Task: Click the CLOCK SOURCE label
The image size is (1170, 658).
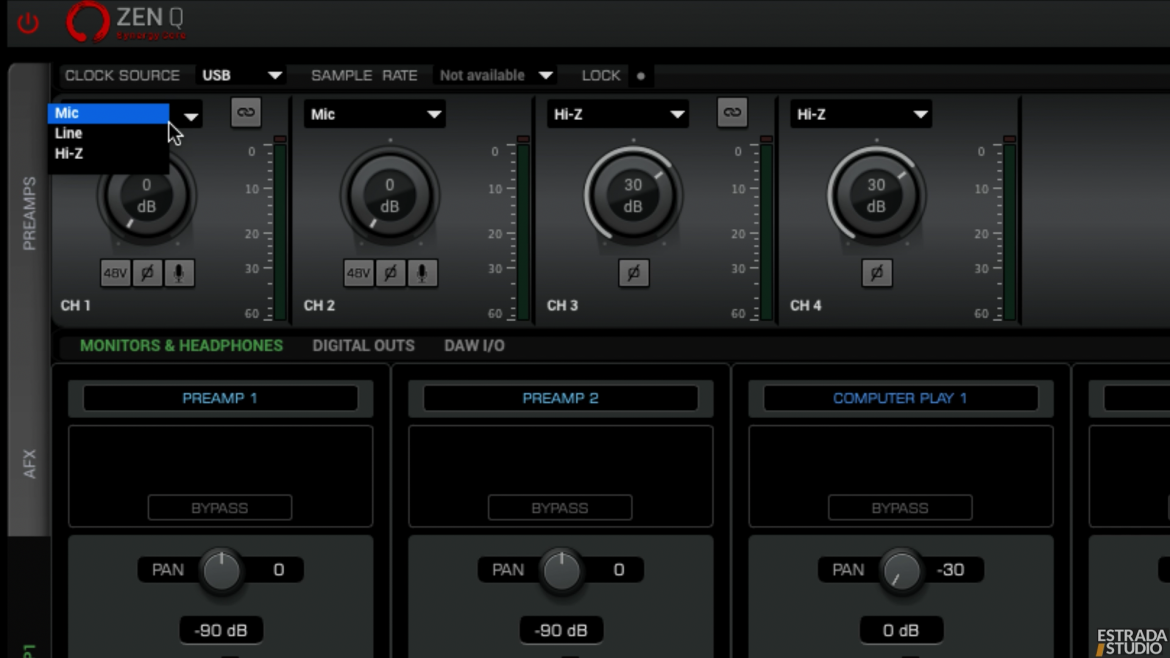Action: tap(122, 75)
